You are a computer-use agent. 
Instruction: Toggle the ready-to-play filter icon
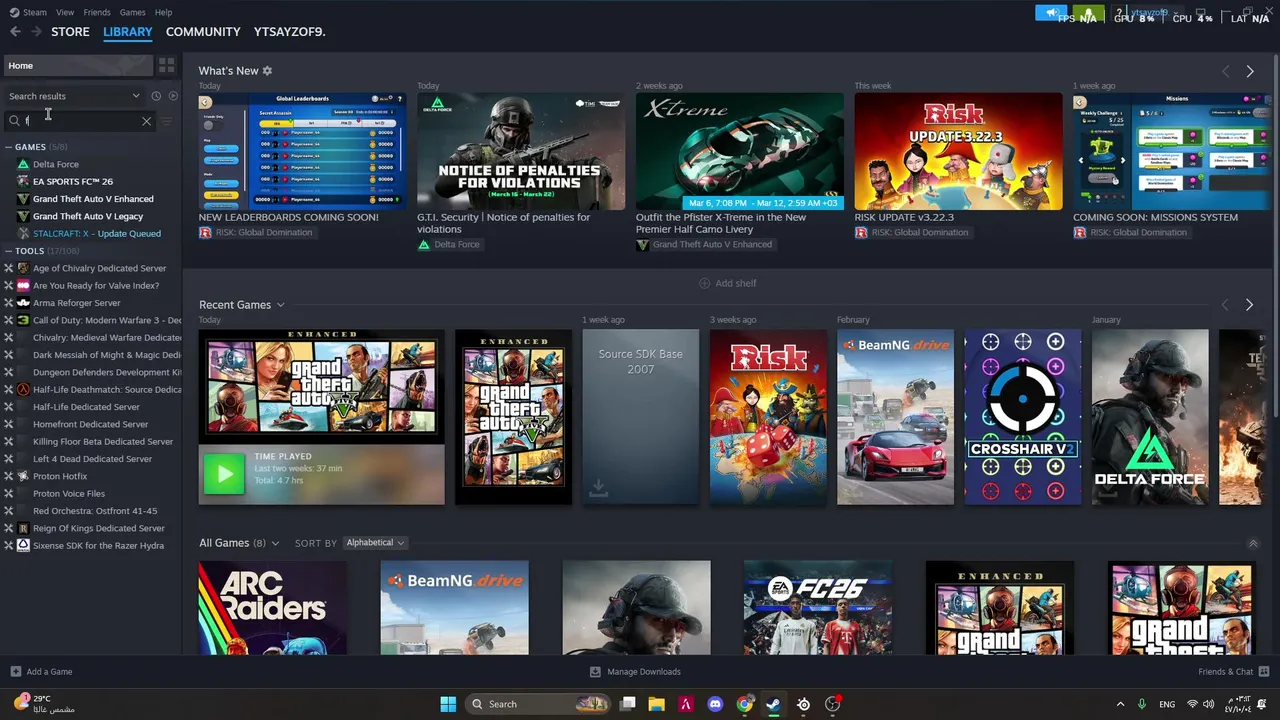(173, 96)
